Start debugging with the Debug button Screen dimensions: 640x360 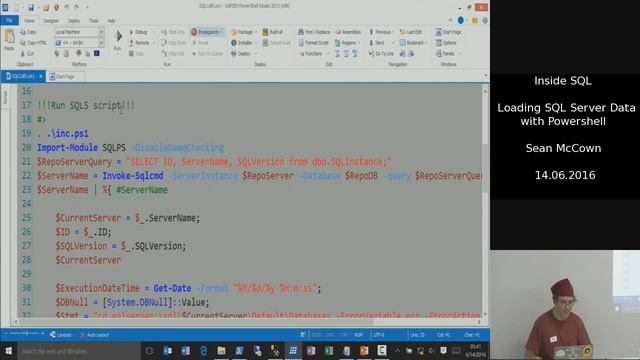coord(138,32)
